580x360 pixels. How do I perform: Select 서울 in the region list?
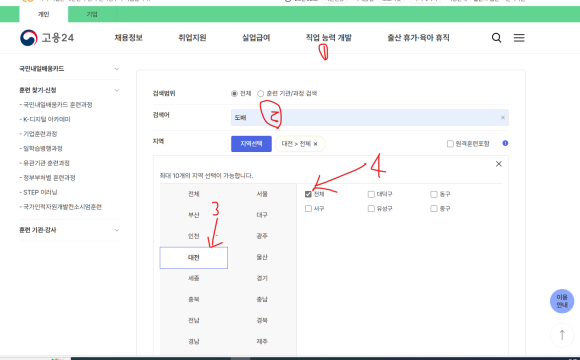(x=262, y=194)
